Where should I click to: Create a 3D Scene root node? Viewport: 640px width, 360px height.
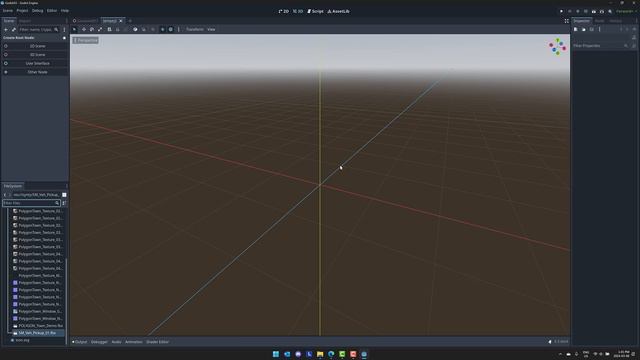(x=35, y=55)
